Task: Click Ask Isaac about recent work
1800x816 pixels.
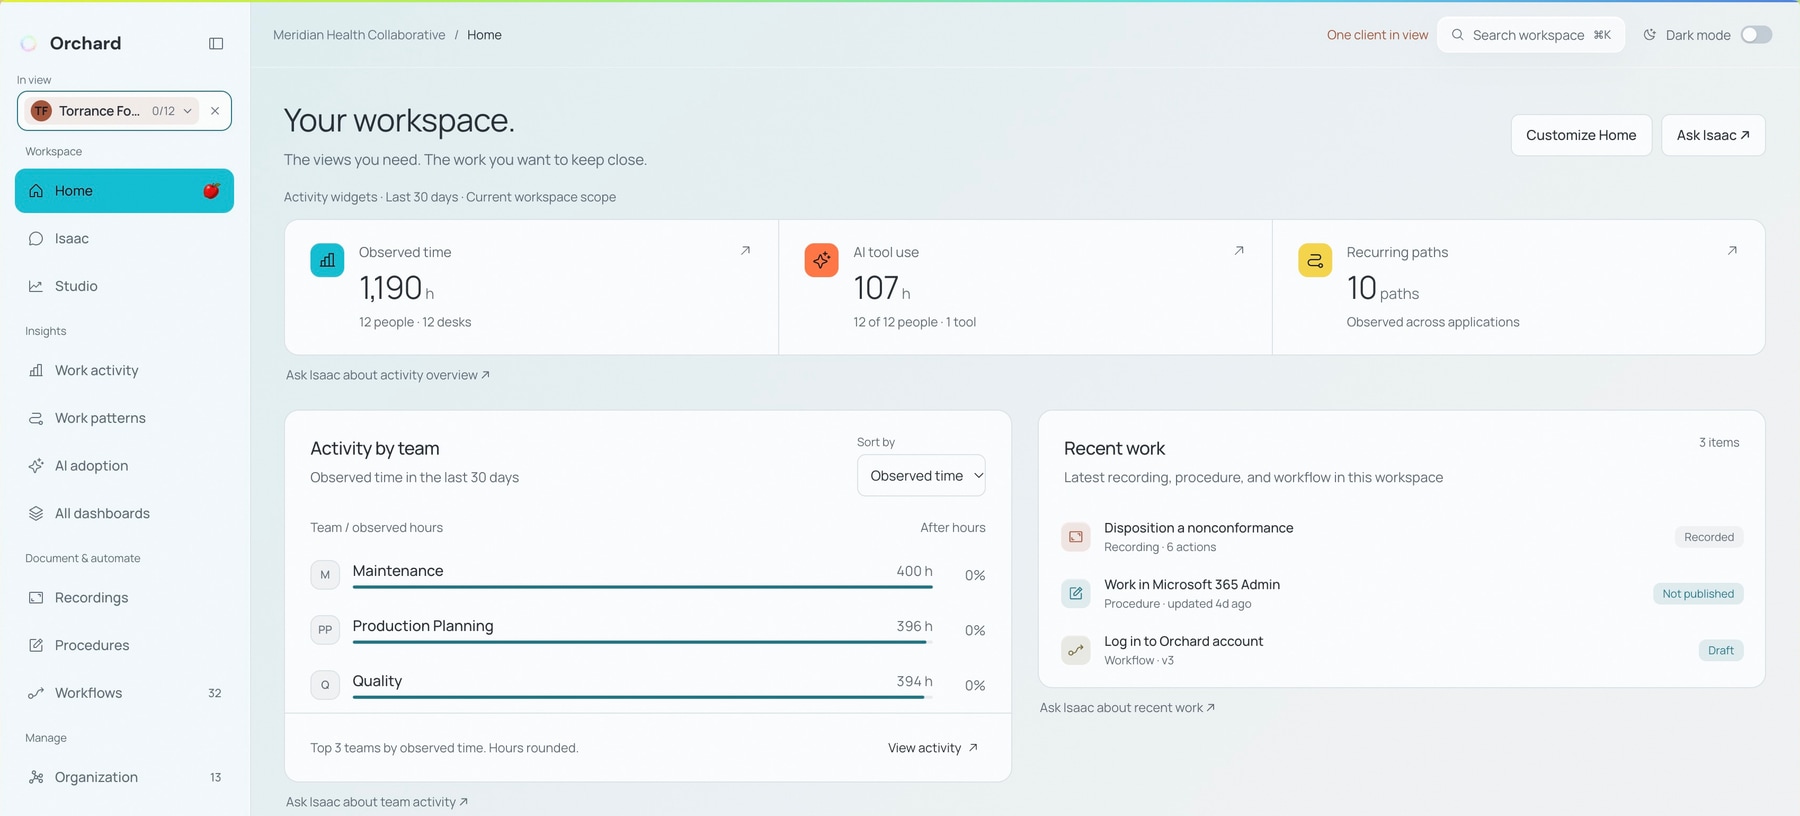Action: [x=1127, y=708]
